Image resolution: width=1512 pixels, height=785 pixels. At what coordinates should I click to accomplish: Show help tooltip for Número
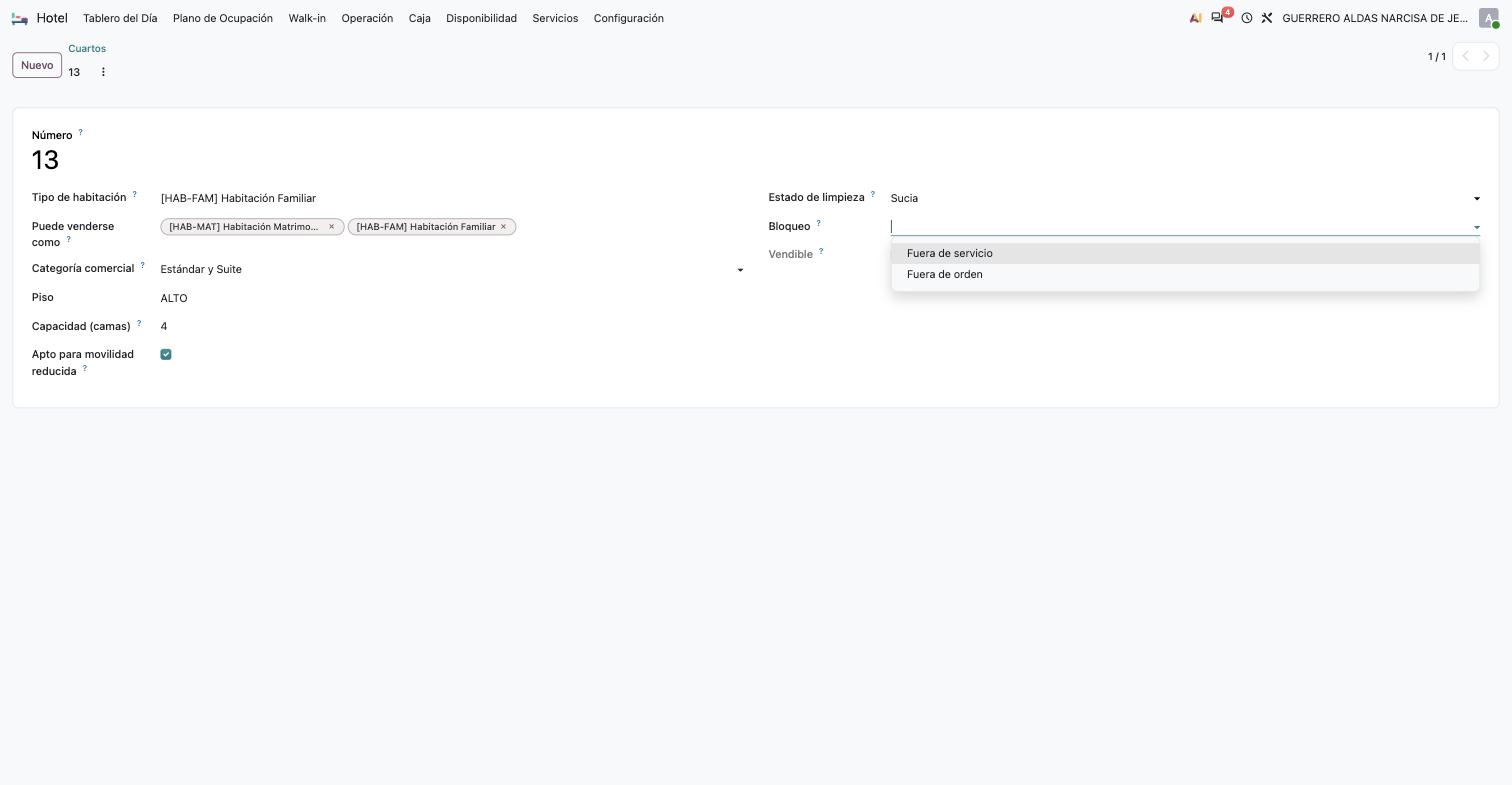click(x=80, y=132)
